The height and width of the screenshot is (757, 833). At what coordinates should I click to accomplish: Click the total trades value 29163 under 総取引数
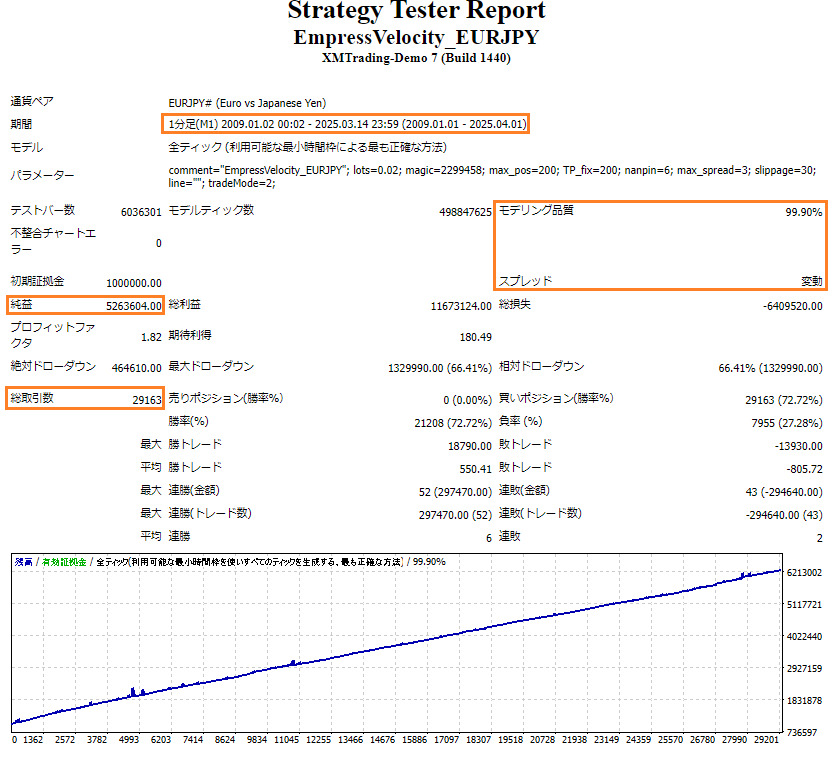pos(147,399)
